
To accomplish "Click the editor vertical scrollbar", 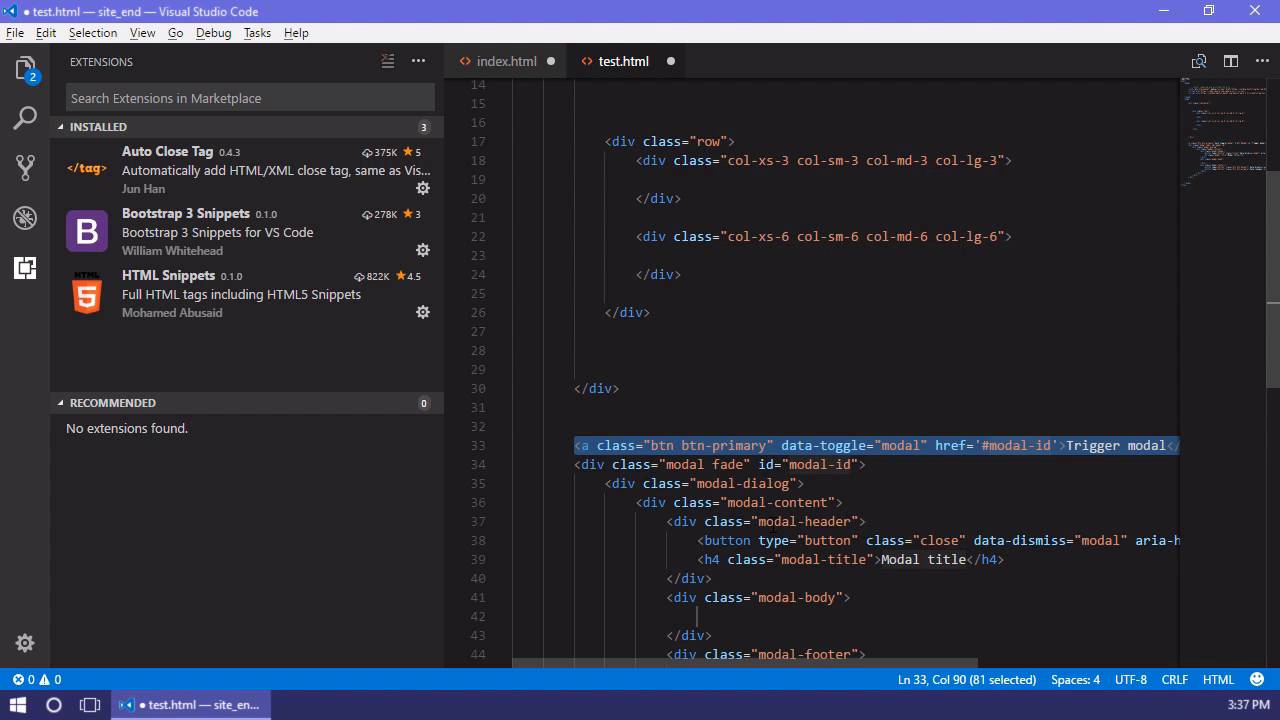I will [x=1273, y=280].
